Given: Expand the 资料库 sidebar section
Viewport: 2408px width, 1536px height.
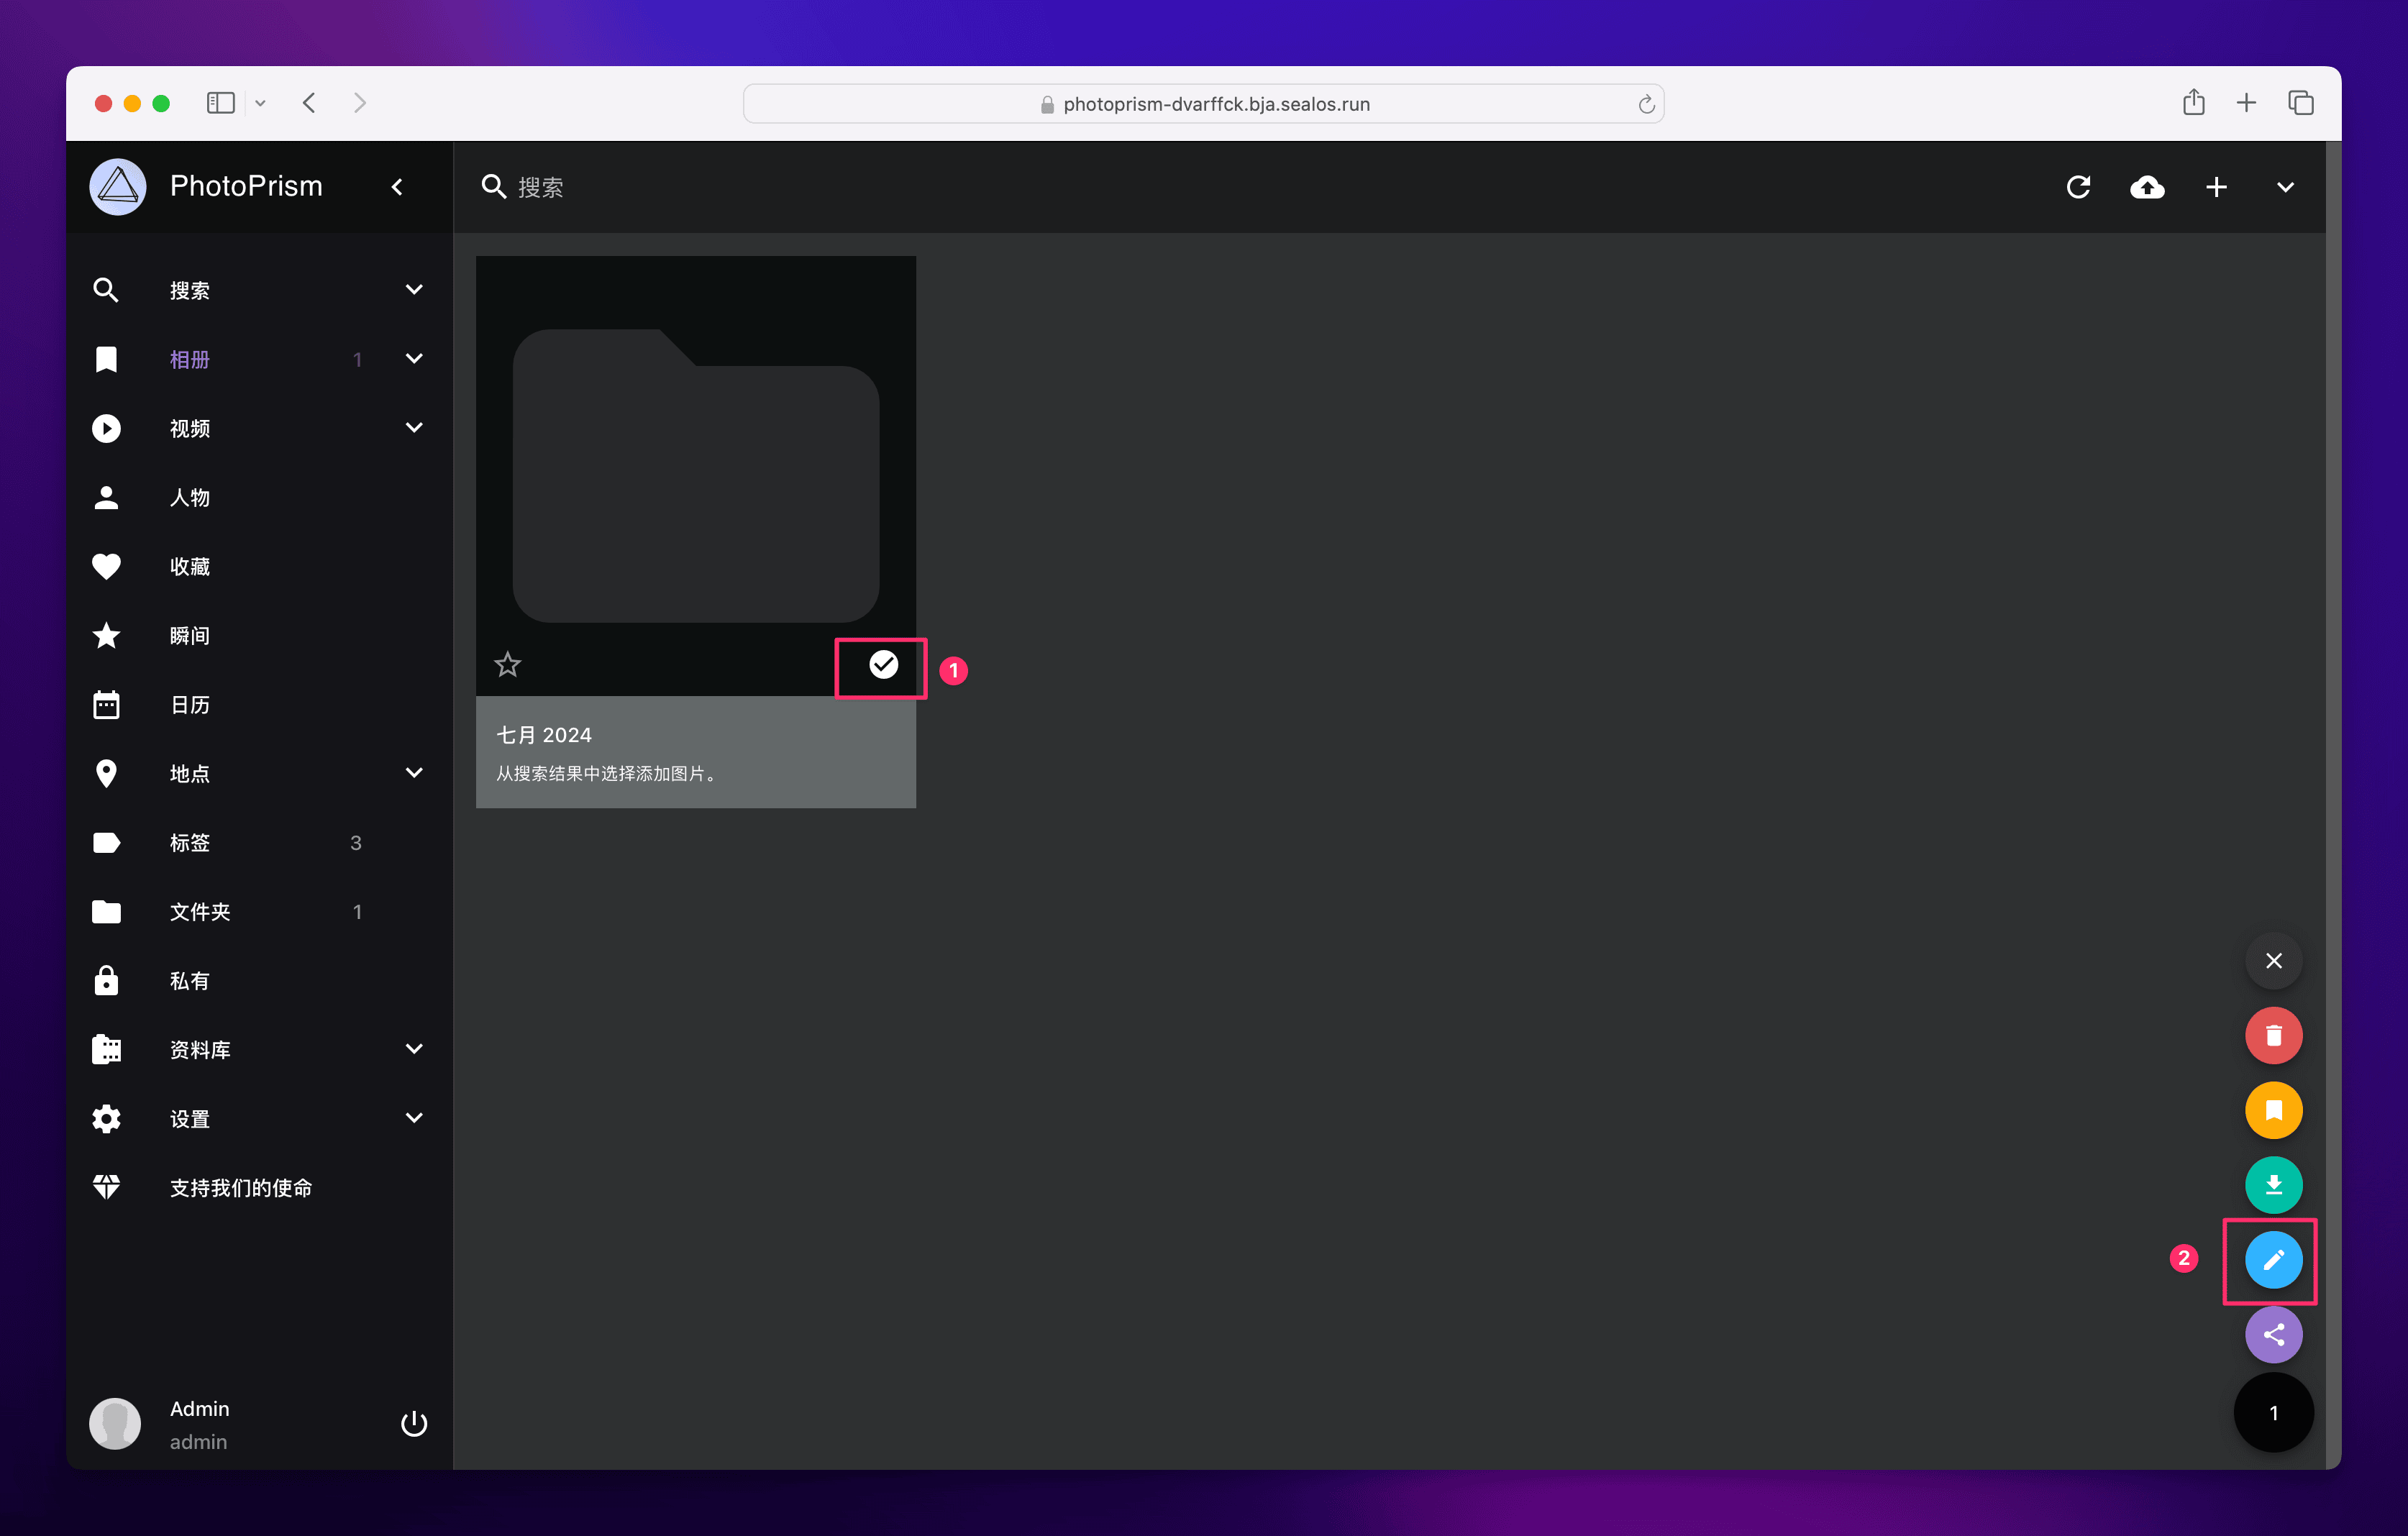Looking at the screenshot, I should pyautogui.click(x=414, y=1049).
